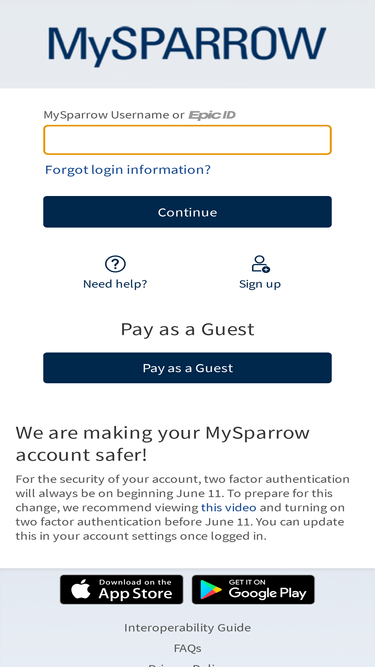Click the Apple logo in App Store badge
375x667 pixels.
81,590
